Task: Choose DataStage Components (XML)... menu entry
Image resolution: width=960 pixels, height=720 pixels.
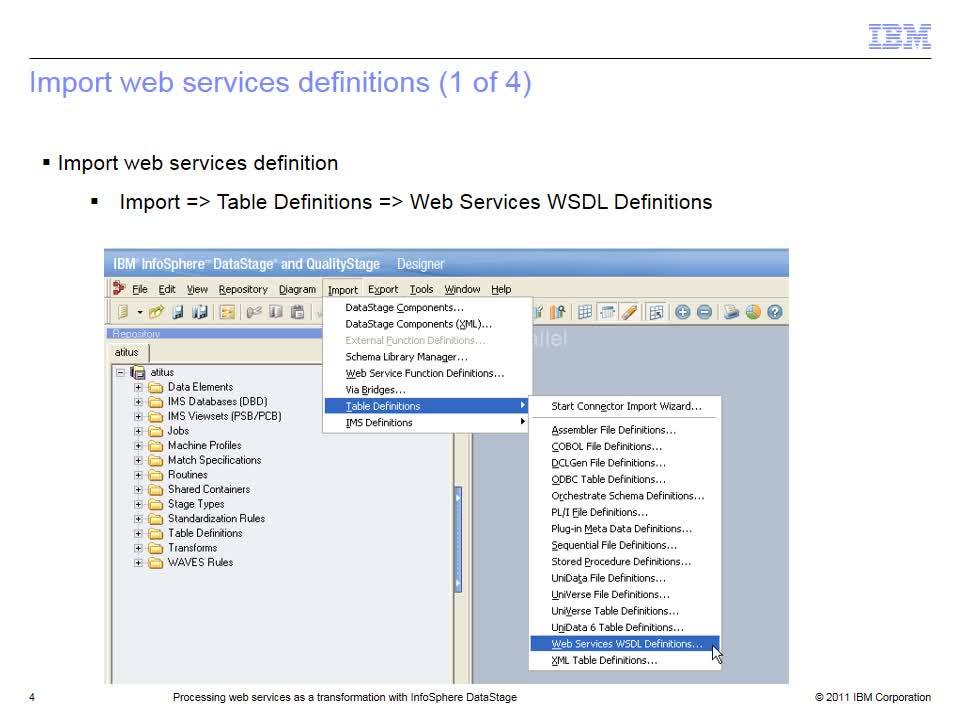Action: pos(427,324)
